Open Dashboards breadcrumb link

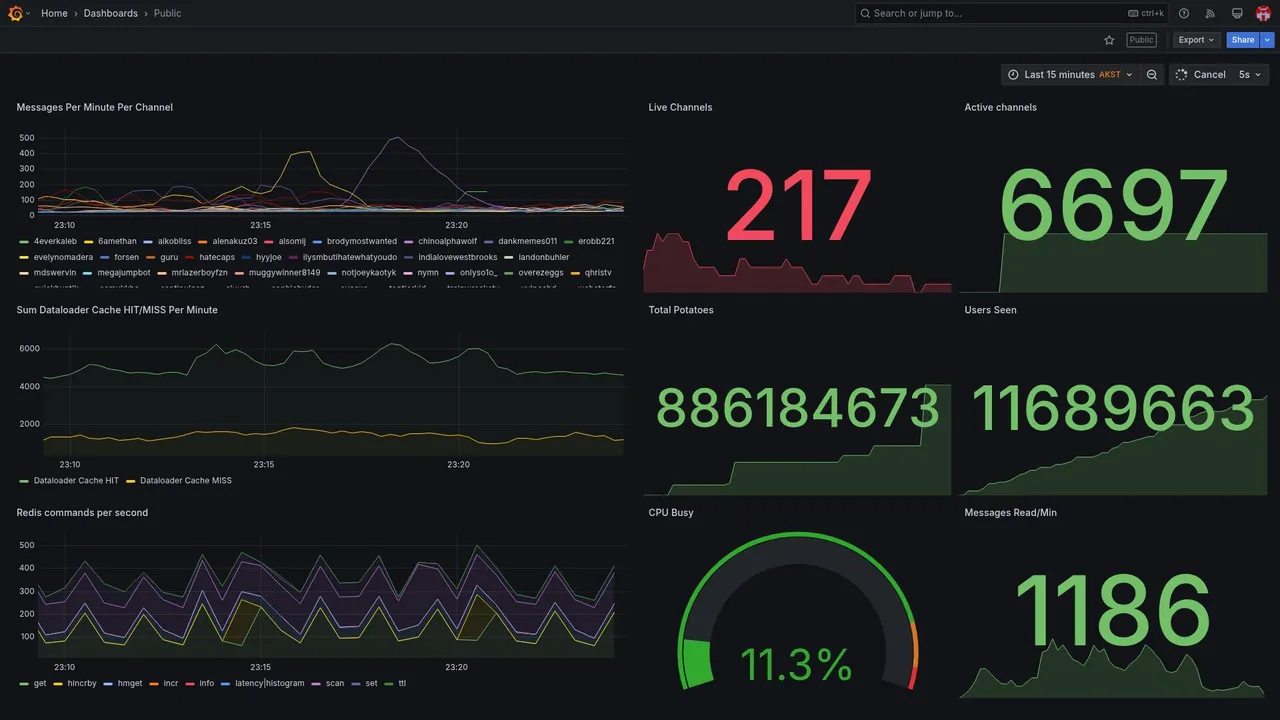111,13
